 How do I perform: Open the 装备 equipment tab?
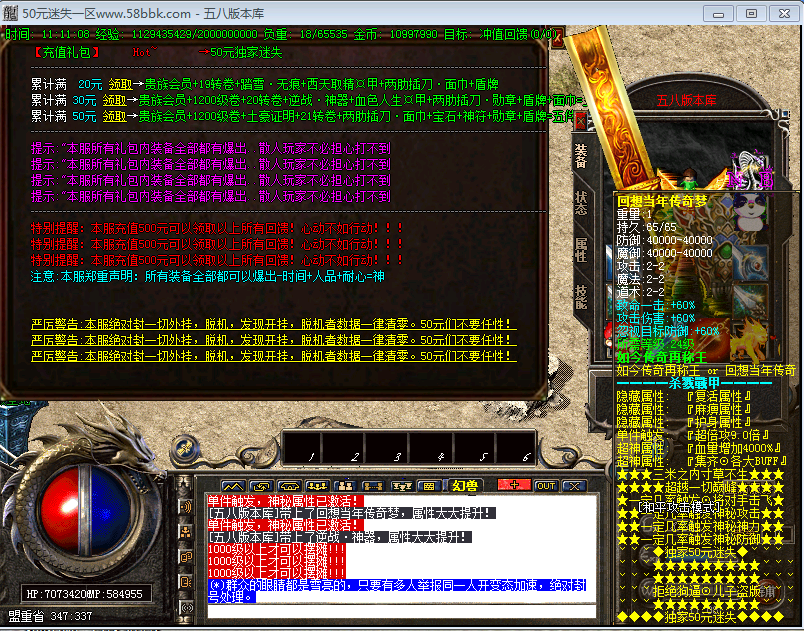point(581,155)
